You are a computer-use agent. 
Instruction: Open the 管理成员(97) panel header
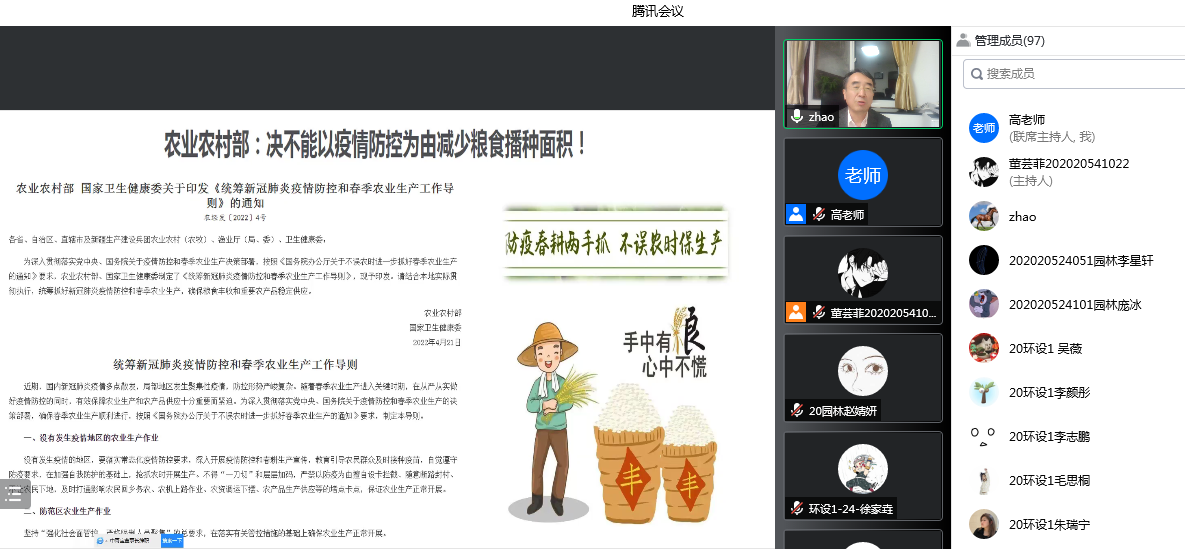[x=1009, y=41]
